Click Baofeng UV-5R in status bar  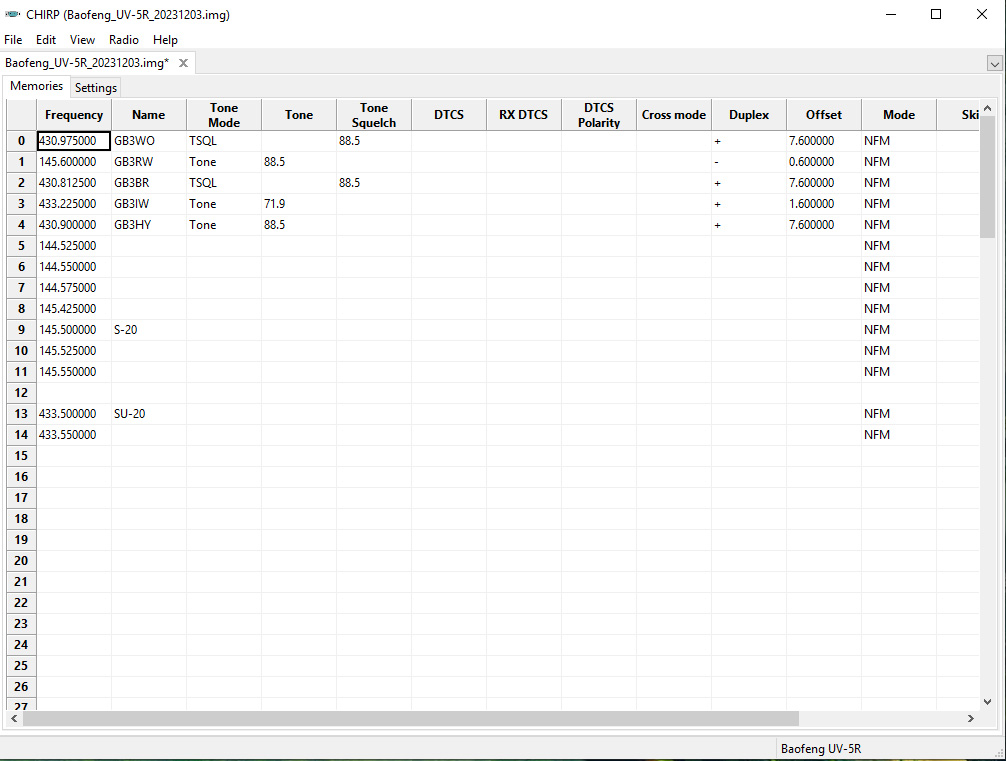point(821,749)
